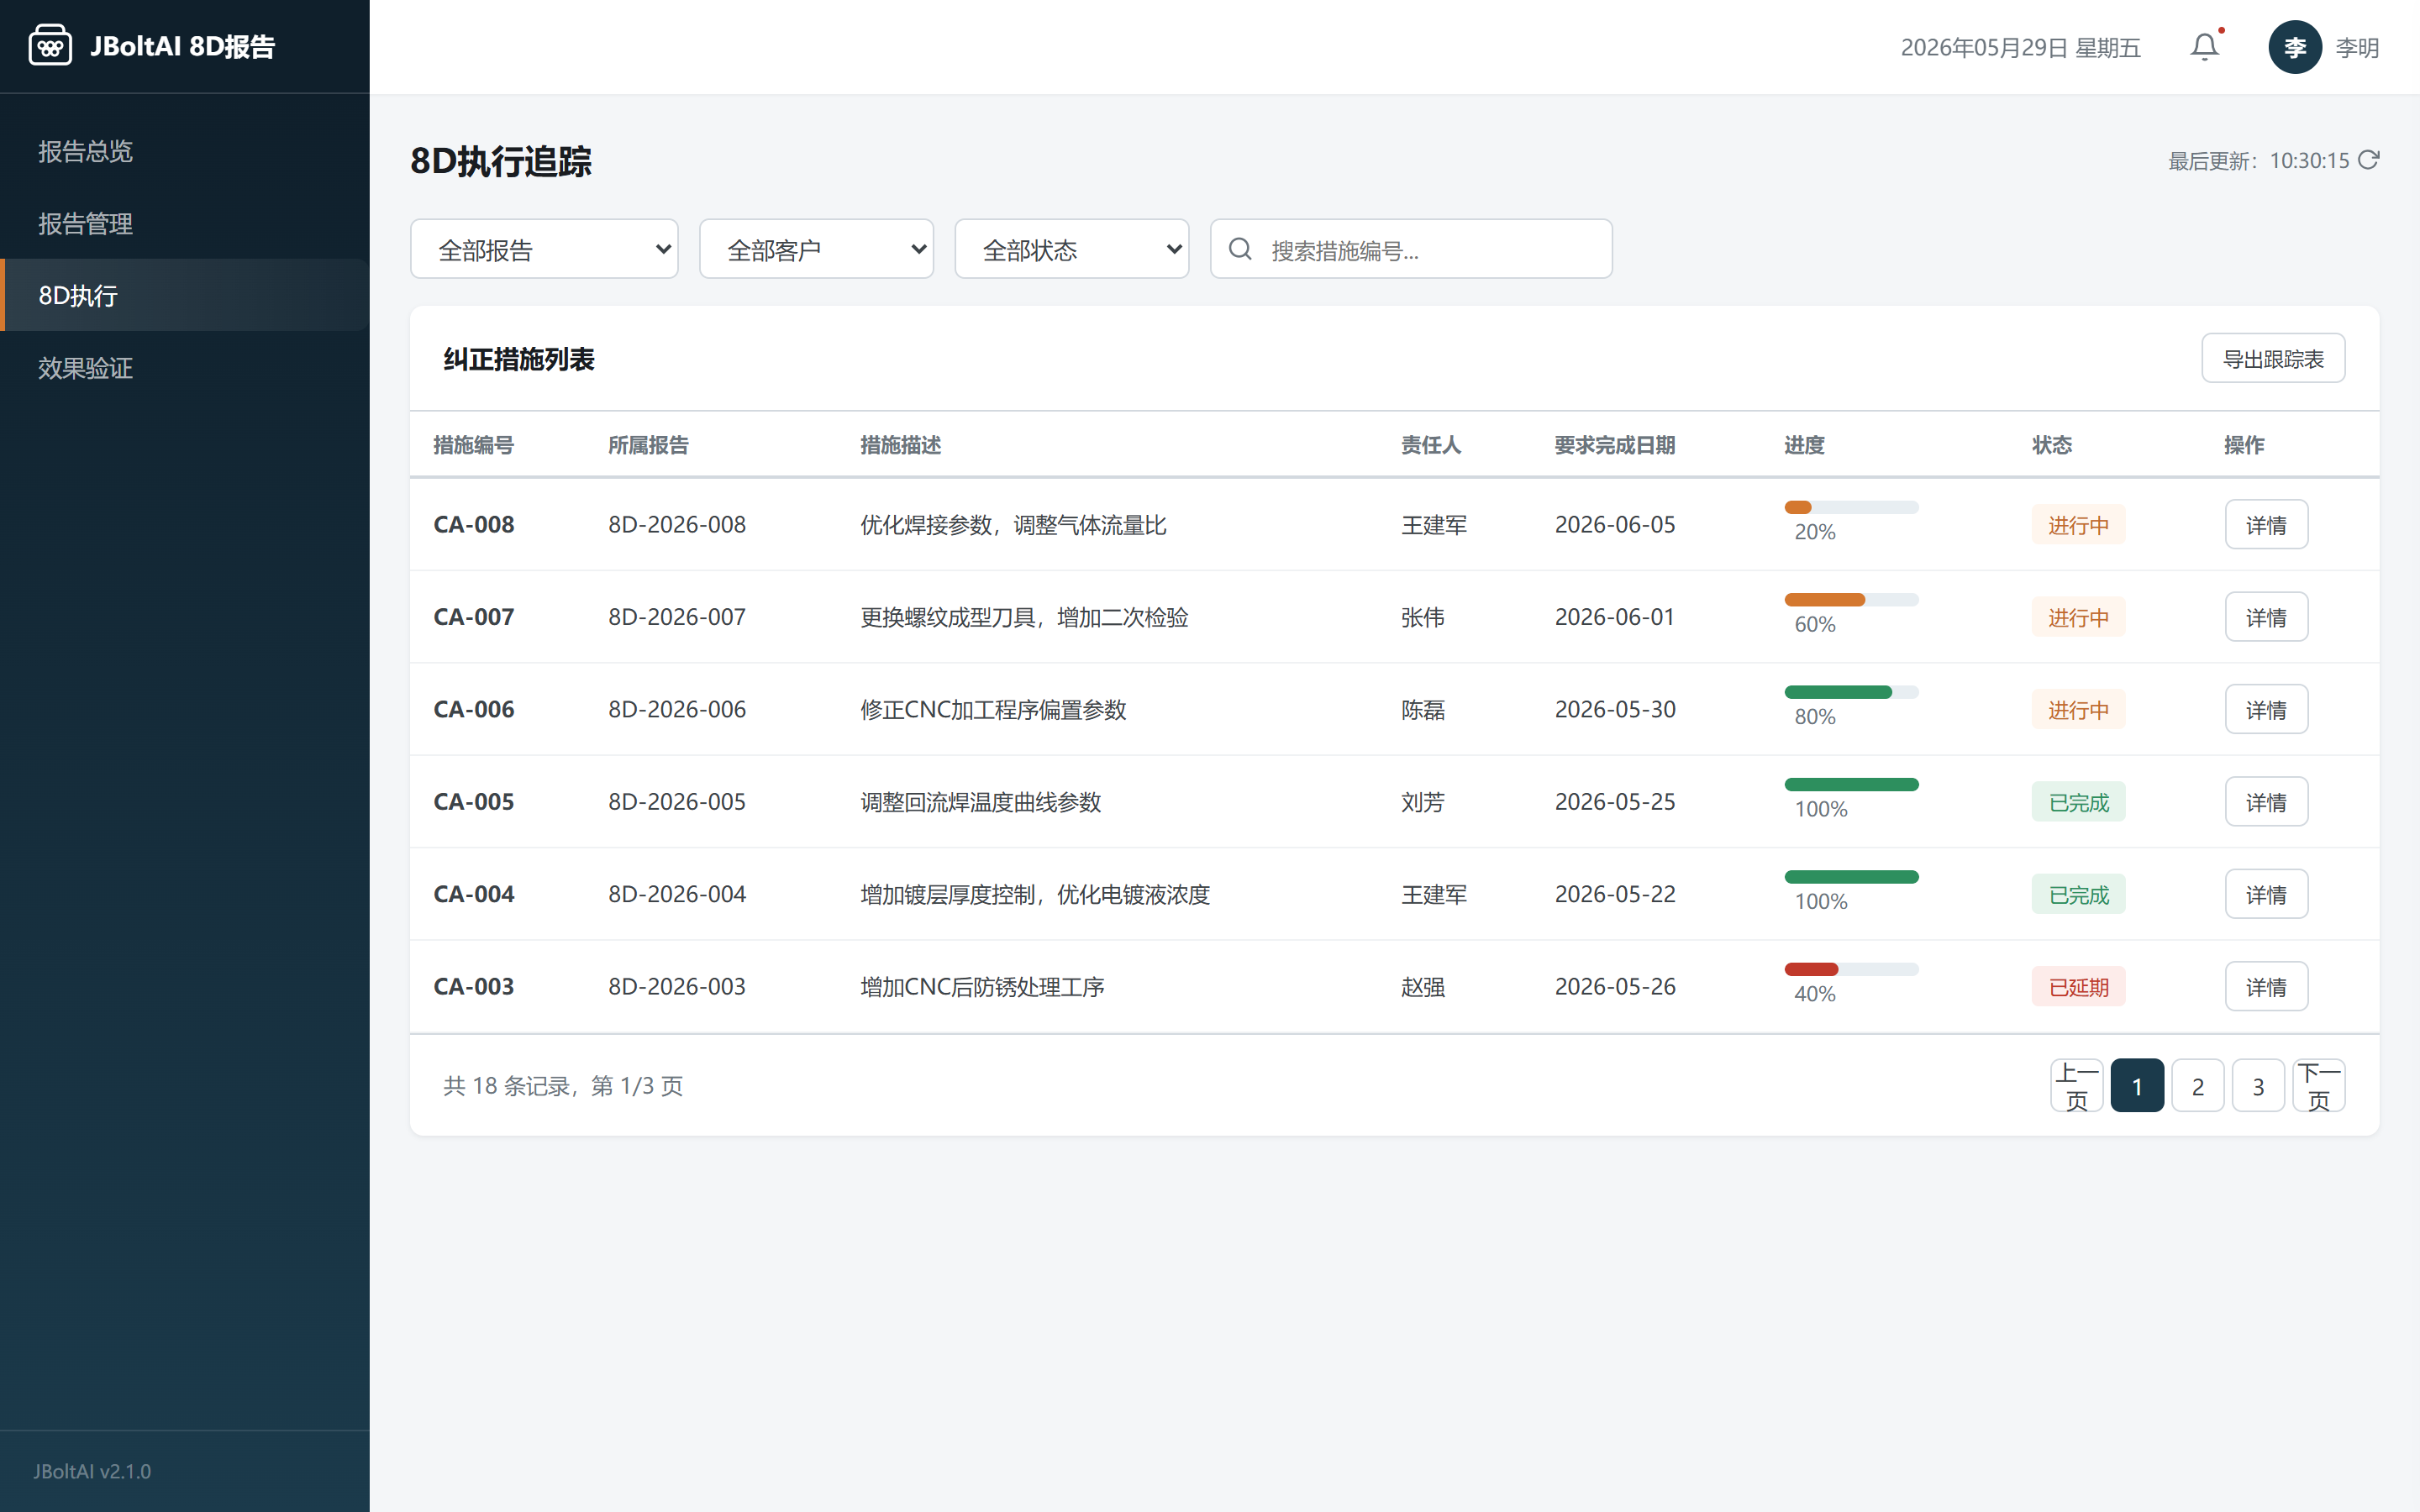Click the refresh icon beside last update time

(2368, 160)
